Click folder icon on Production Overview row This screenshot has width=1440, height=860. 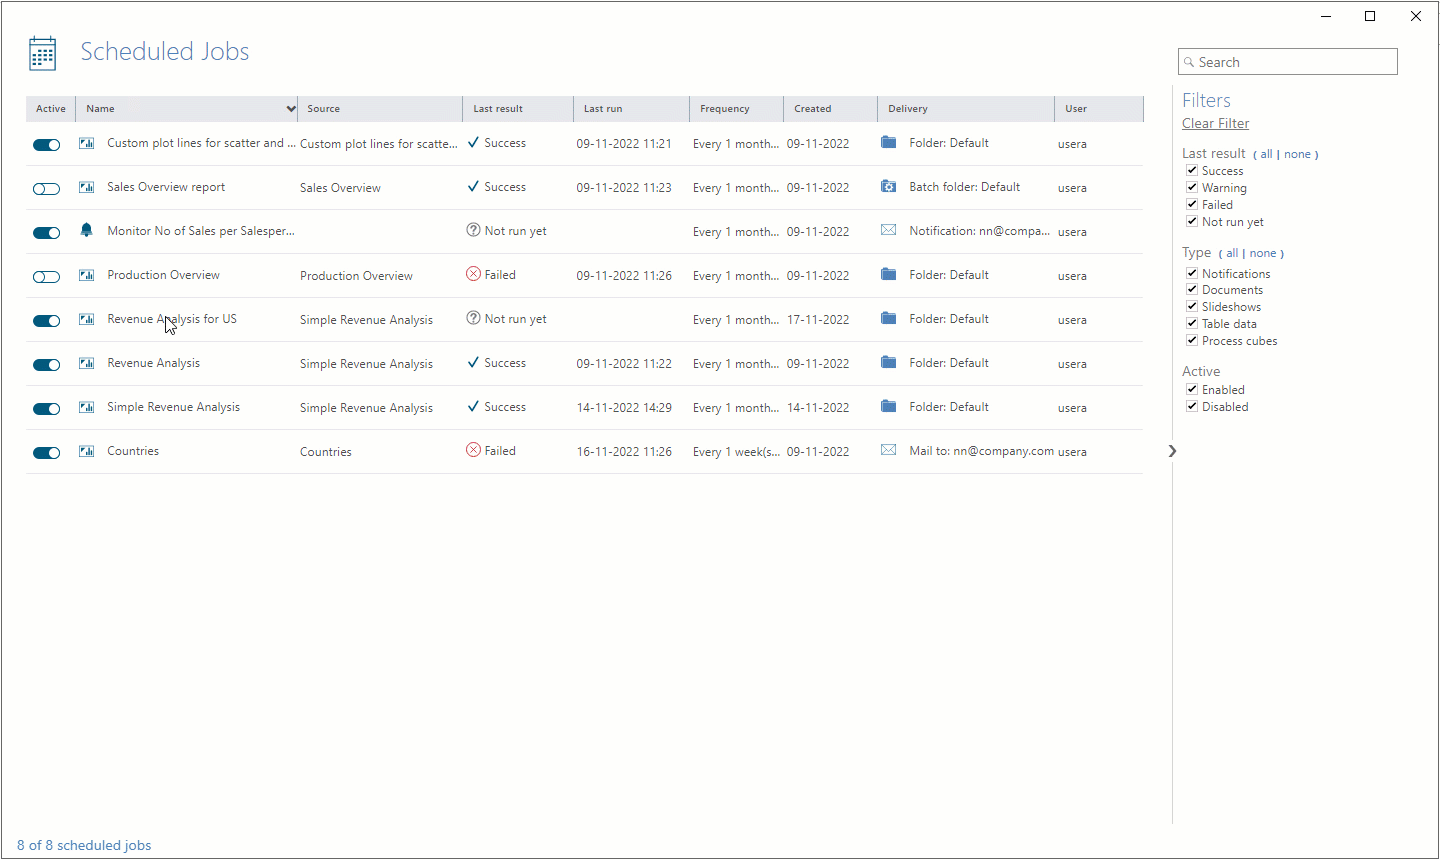(888, 274)
